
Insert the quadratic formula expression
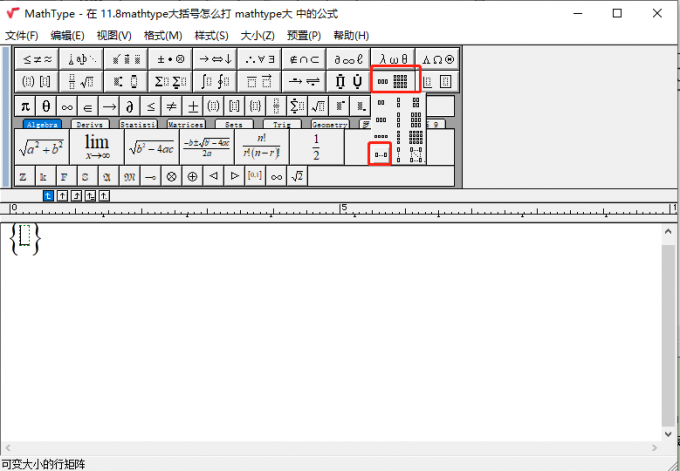[x=207, y=147]
